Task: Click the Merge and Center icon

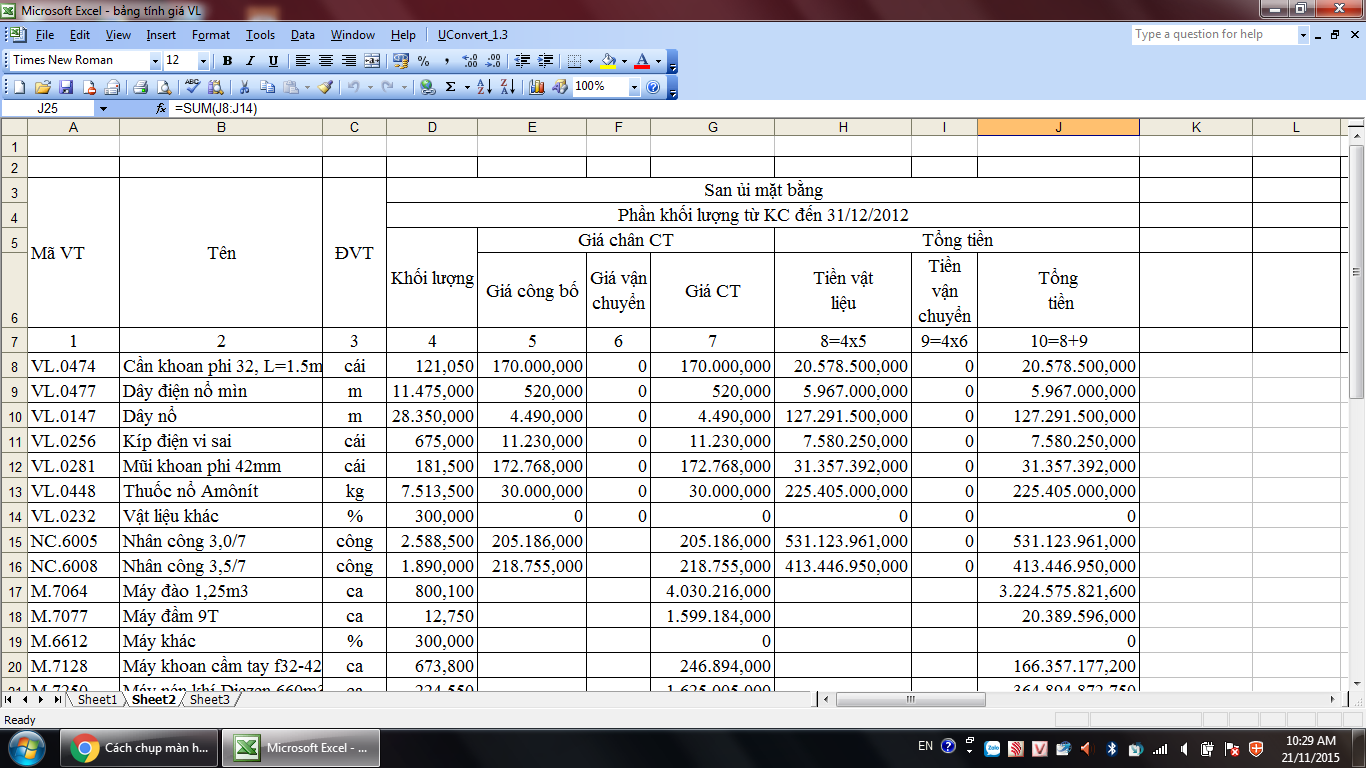Action: coord(372,61)
